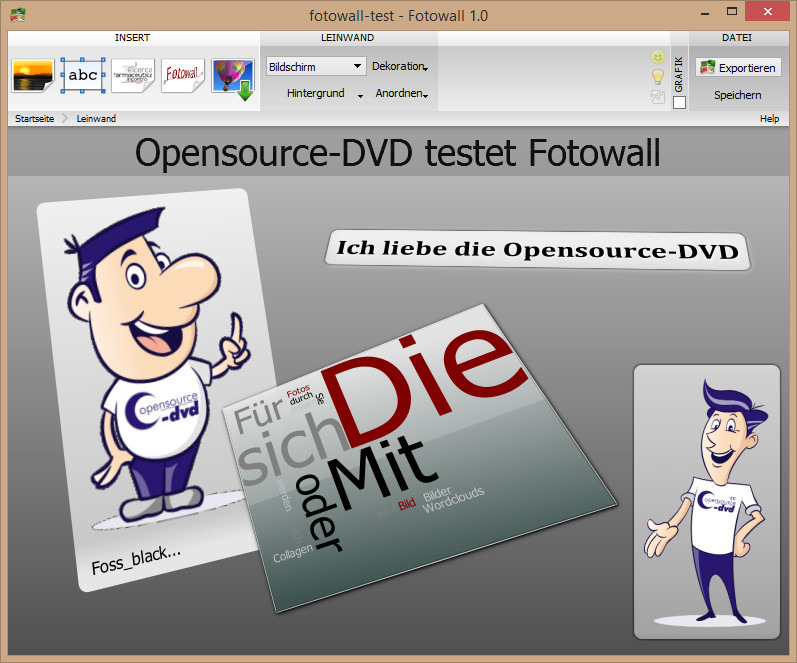Click the Exportieren button
The width and height of the screenshot is (797, 663).
point(738,68)
